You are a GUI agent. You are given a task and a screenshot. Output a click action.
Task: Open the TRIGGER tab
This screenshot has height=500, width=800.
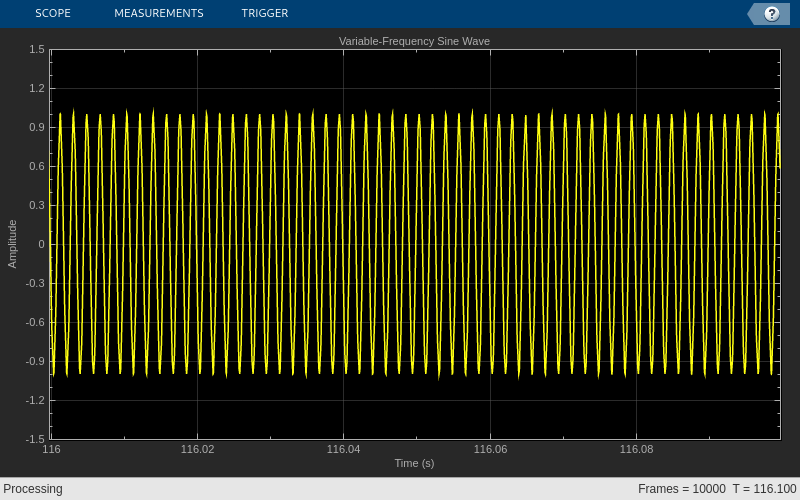tap(265, 13)
